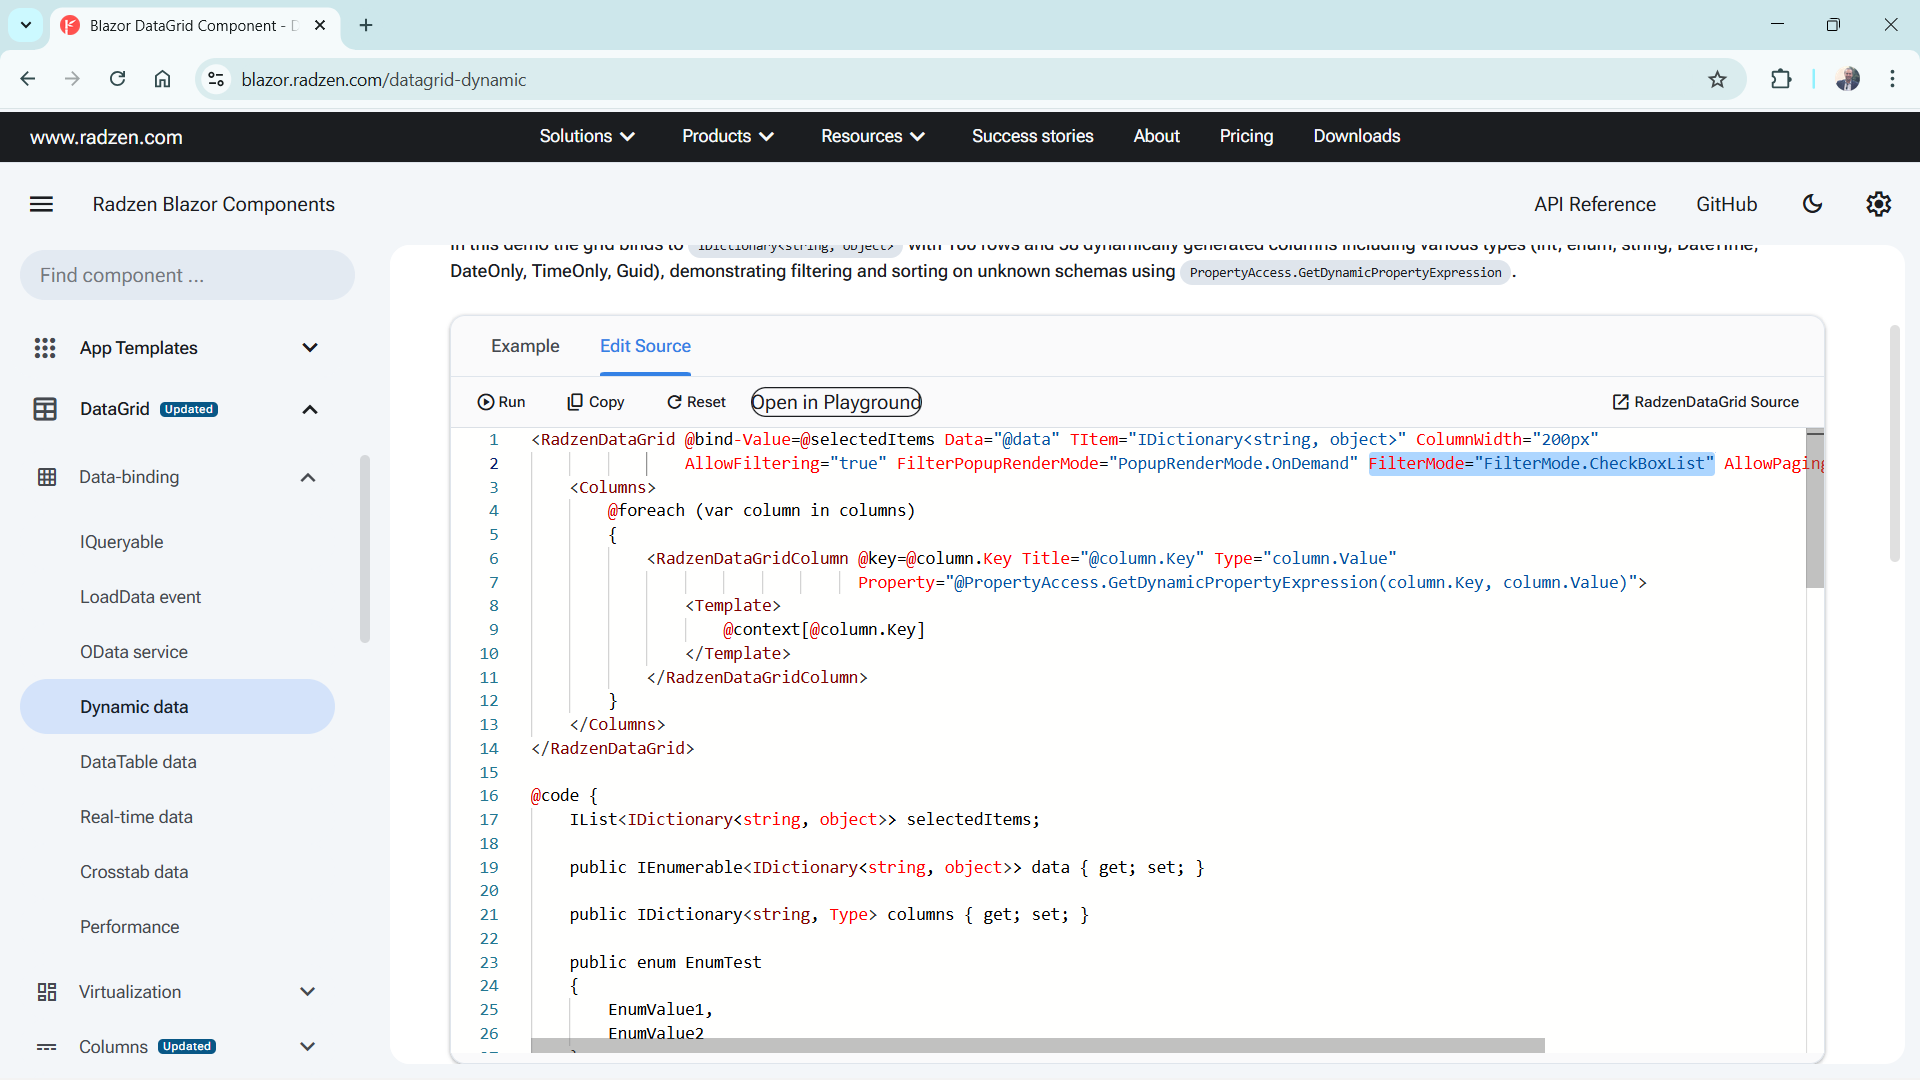
Task: Toggle dark mode moon icon
Action: [1812, 204]
